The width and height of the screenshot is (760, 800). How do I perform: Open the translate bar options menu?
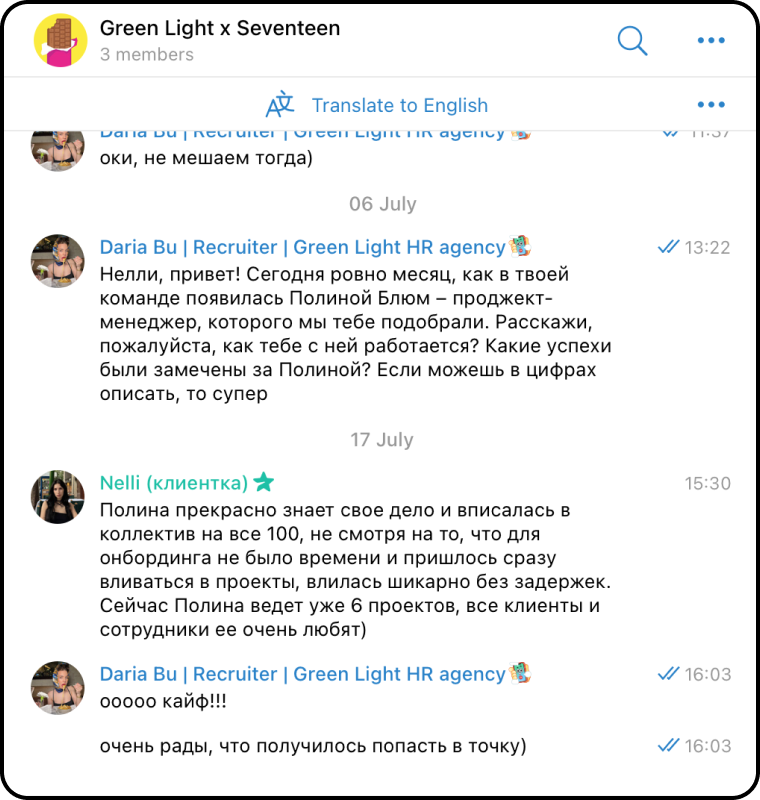click(x=711, y=105)
